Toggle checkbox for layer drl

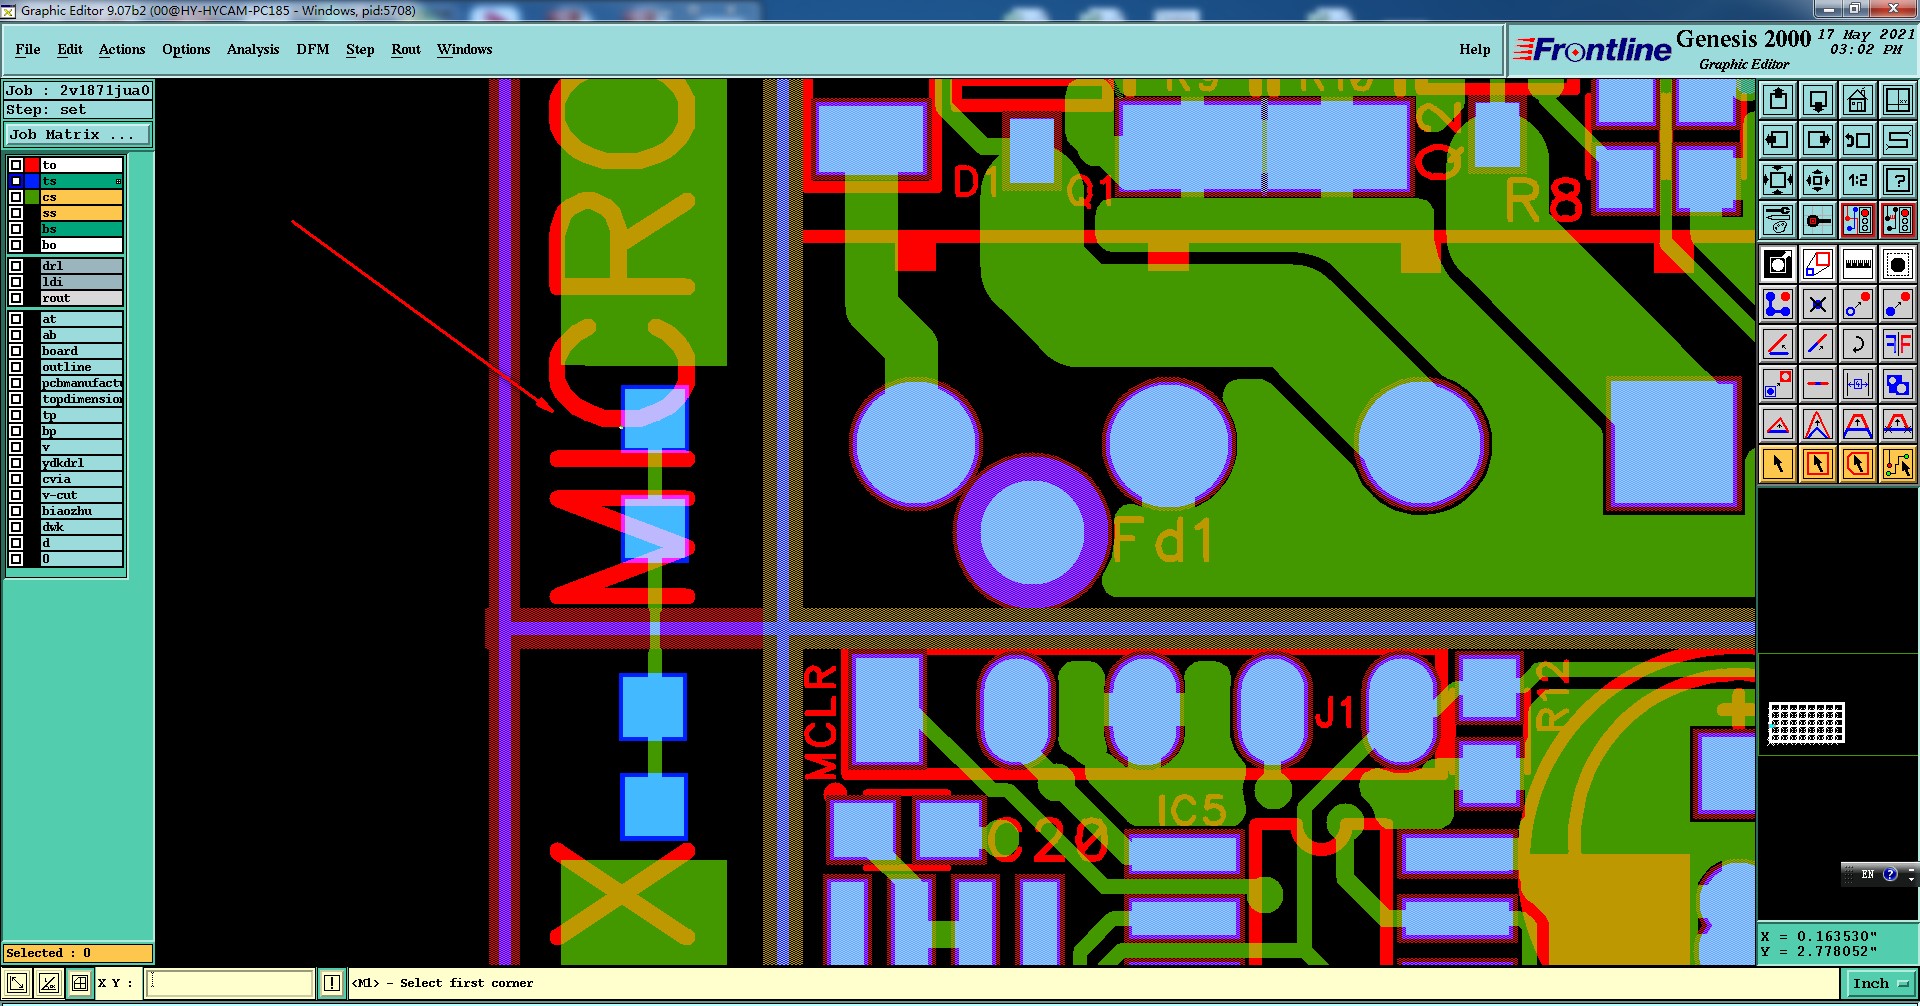[x=16, y=266]
